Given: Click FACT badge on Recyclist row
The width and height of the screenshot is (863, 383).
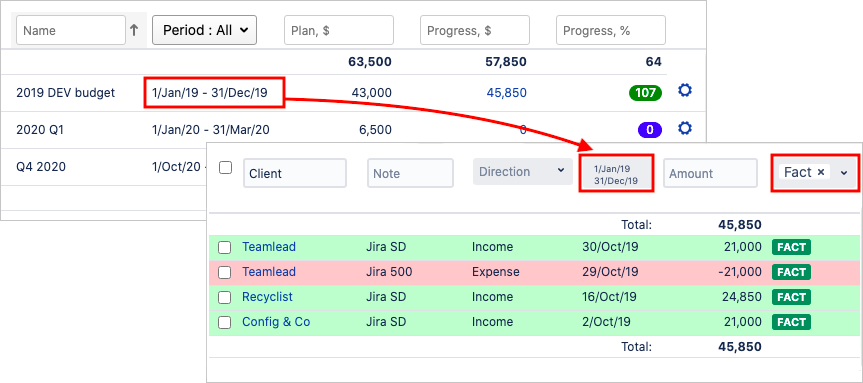Looking at the screenshot, I should tap(791, 297).
